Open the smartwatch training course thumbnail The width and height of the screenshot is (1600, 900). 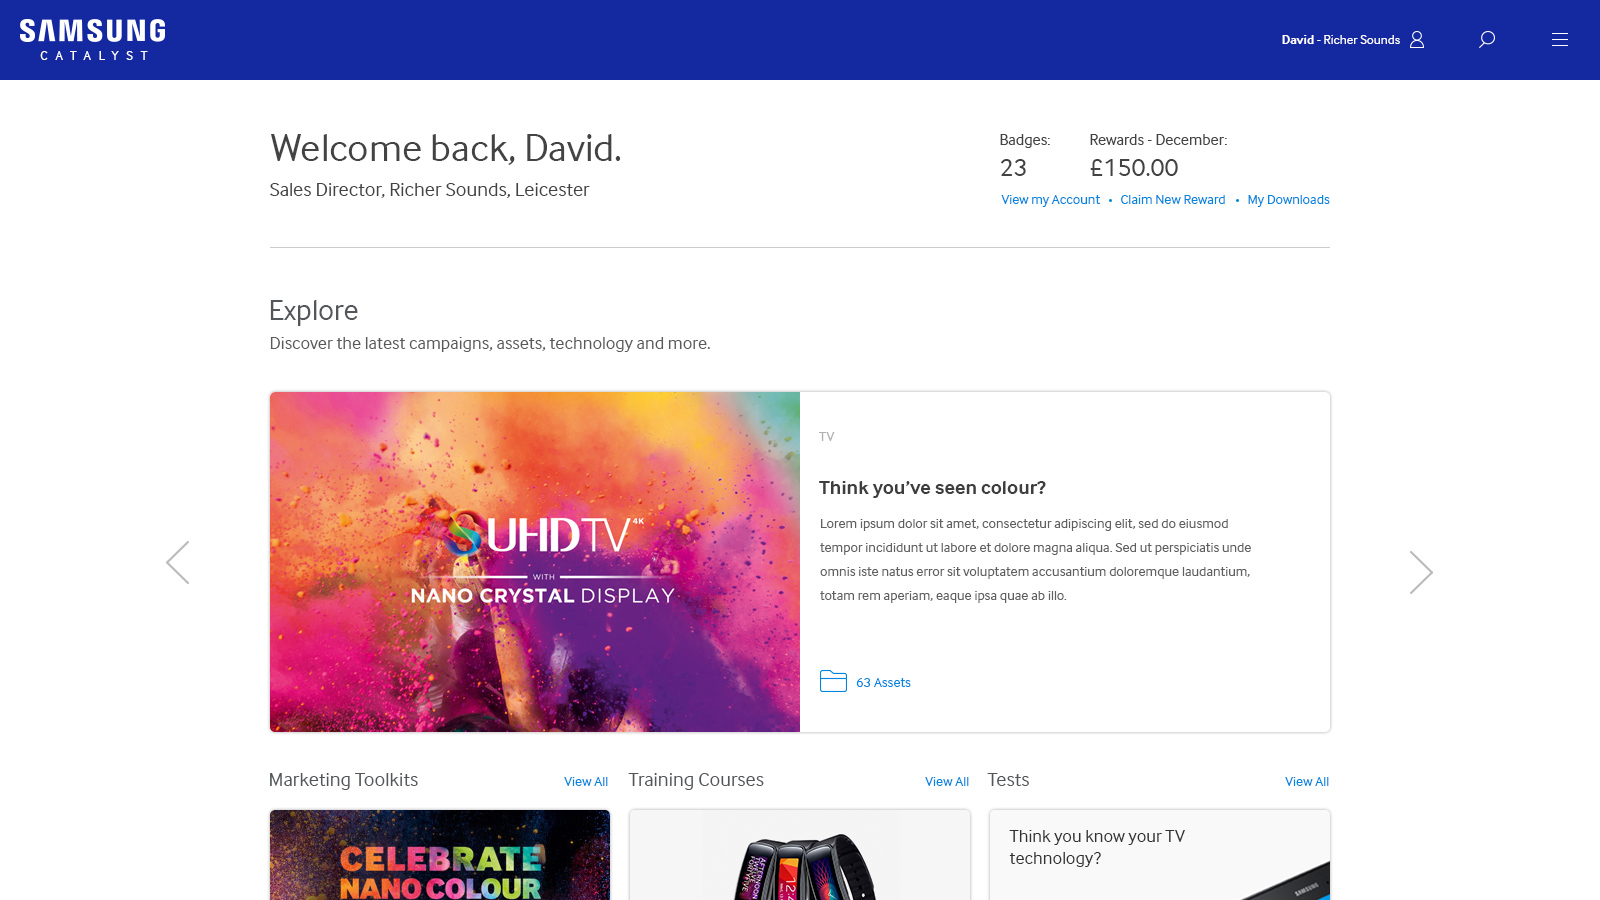[x=800, y=855]
